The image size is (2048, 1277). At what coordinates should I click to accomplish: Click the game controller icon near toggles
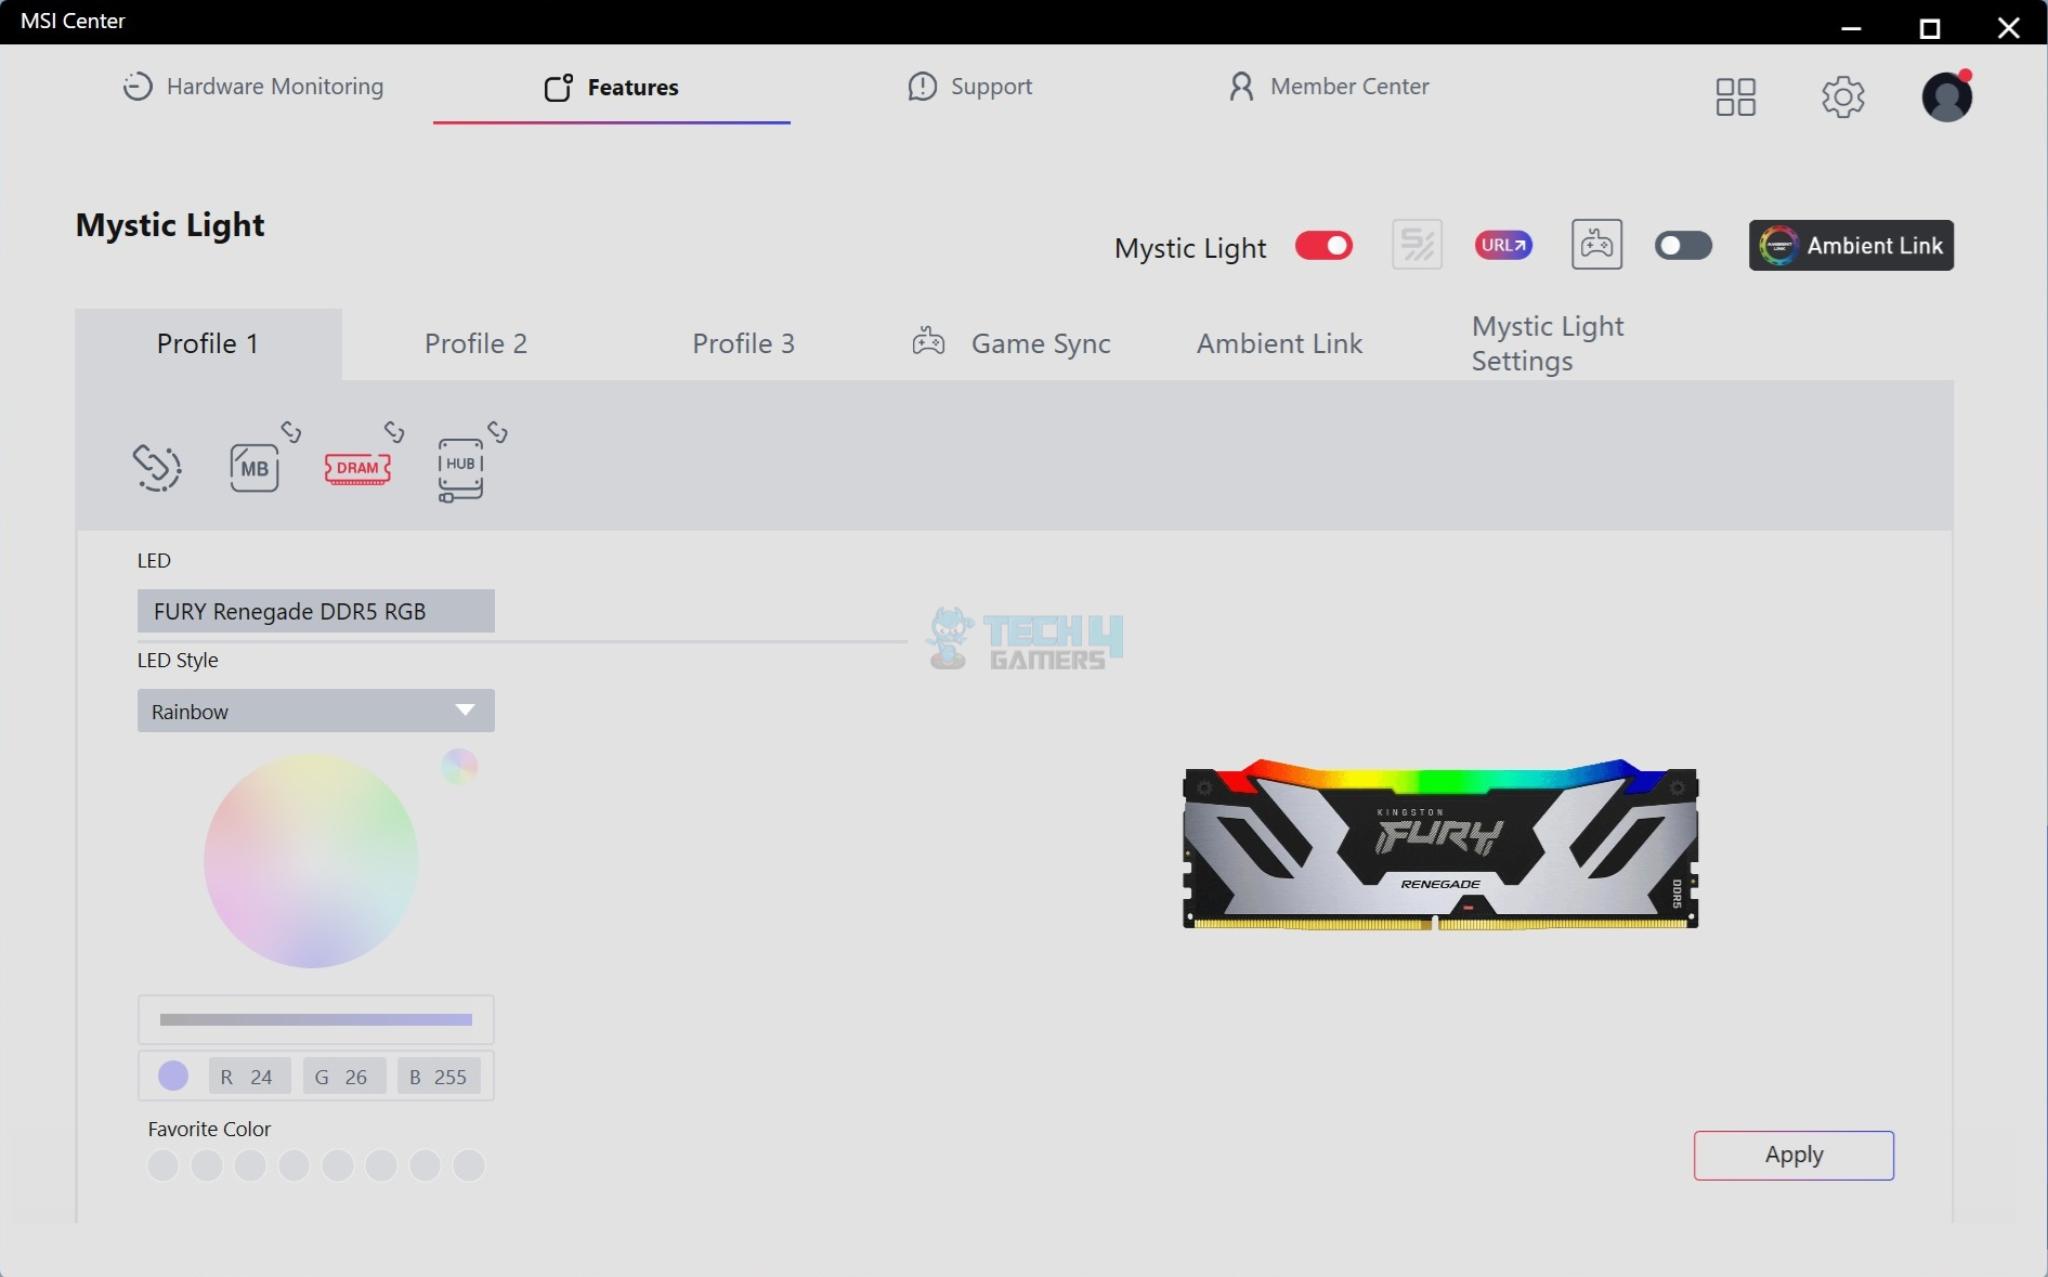click(x=1596, y=245)
